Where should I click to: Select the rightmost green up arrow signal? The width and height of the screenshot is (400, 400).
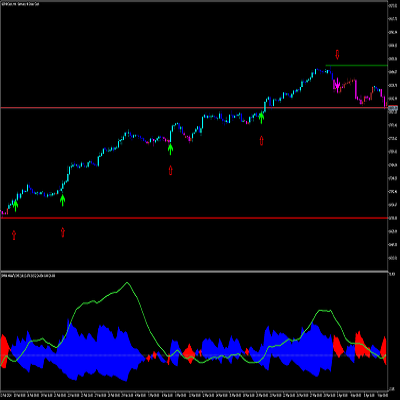coord(261,118)
